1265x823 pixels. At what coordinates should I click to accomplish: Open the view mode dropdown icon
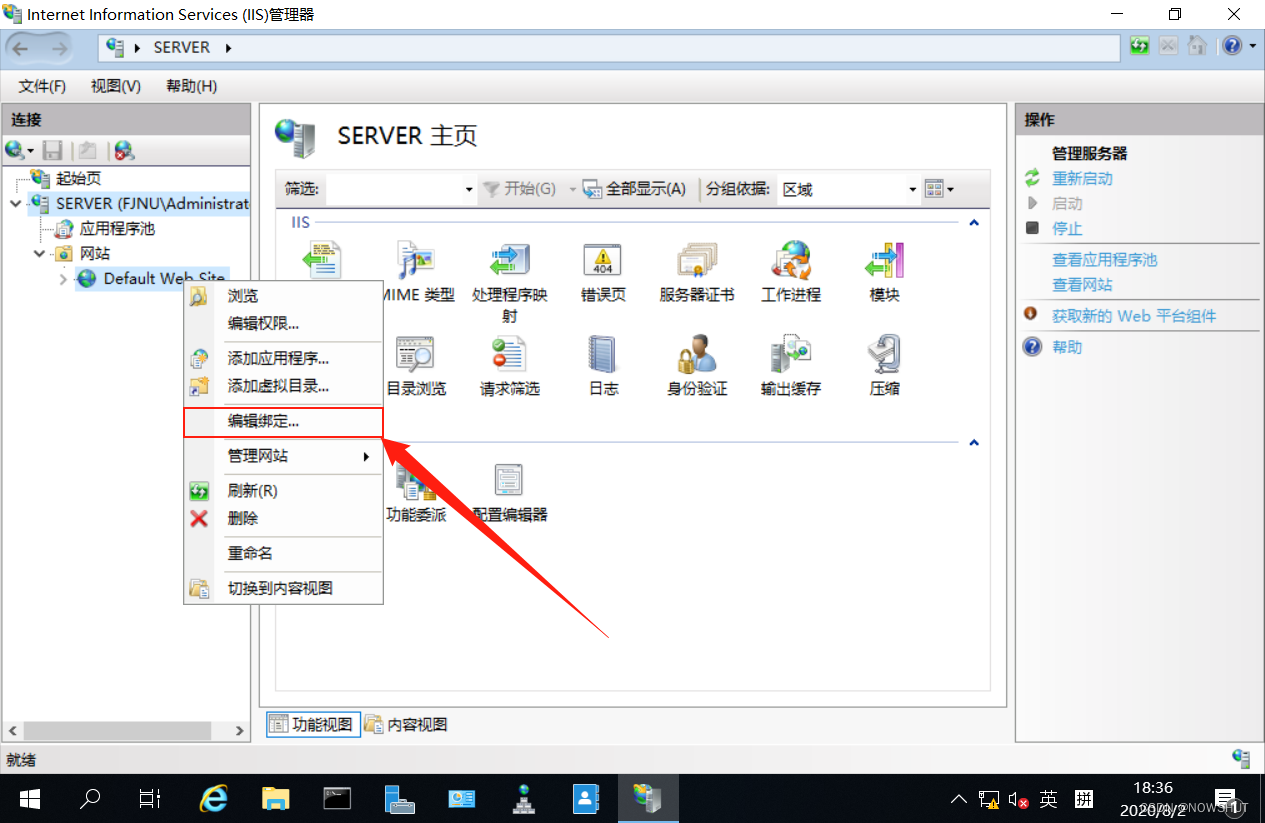pos(938,189)
